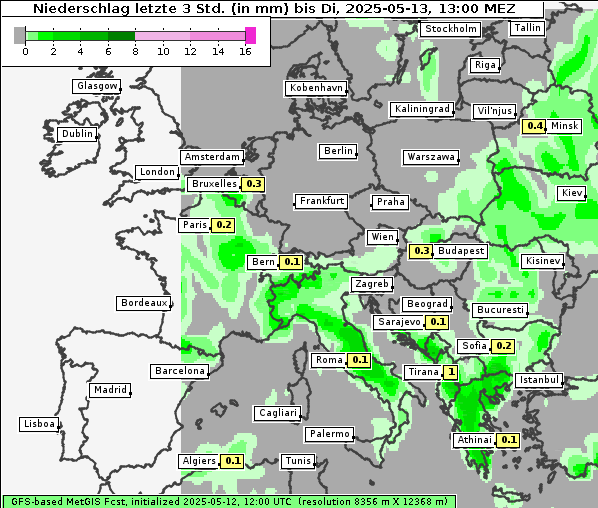This screenshot has height=508, width=598.
Task: Click the Tirana label
Action: pos(423,372)
